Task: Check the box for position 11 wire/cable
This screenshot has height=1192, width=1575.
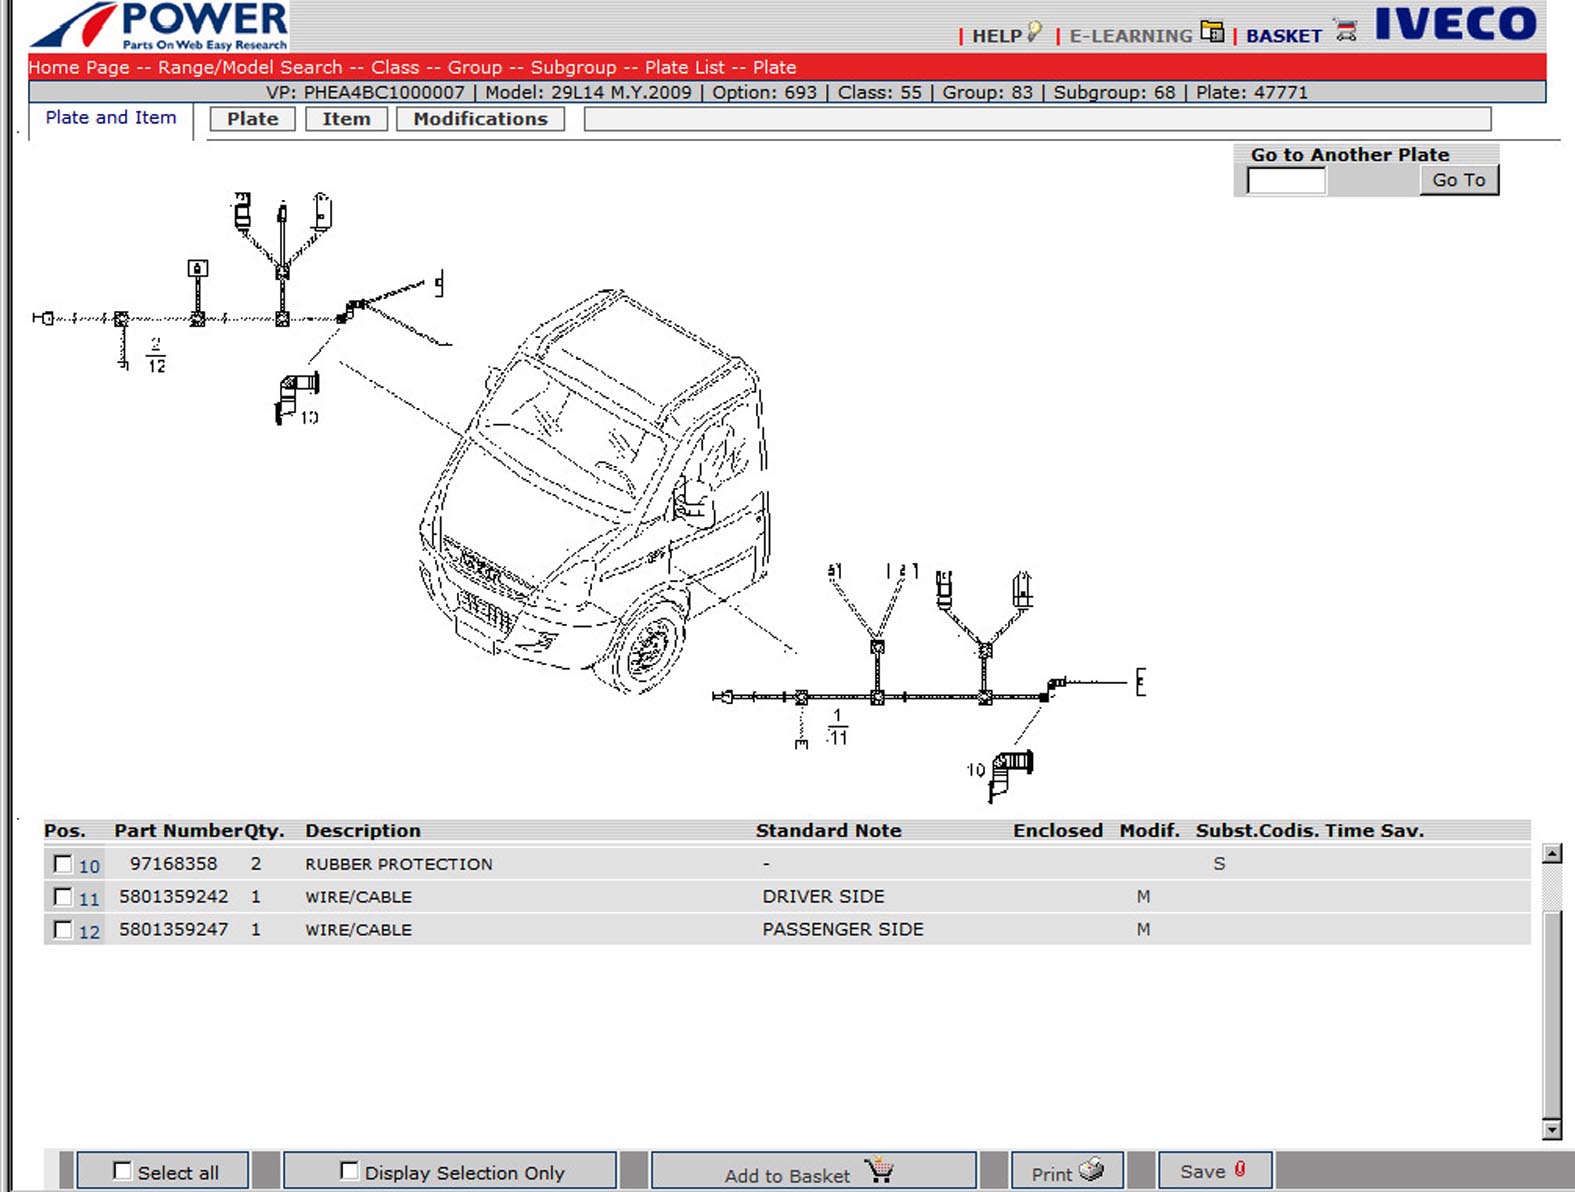Action: point(63,897)
